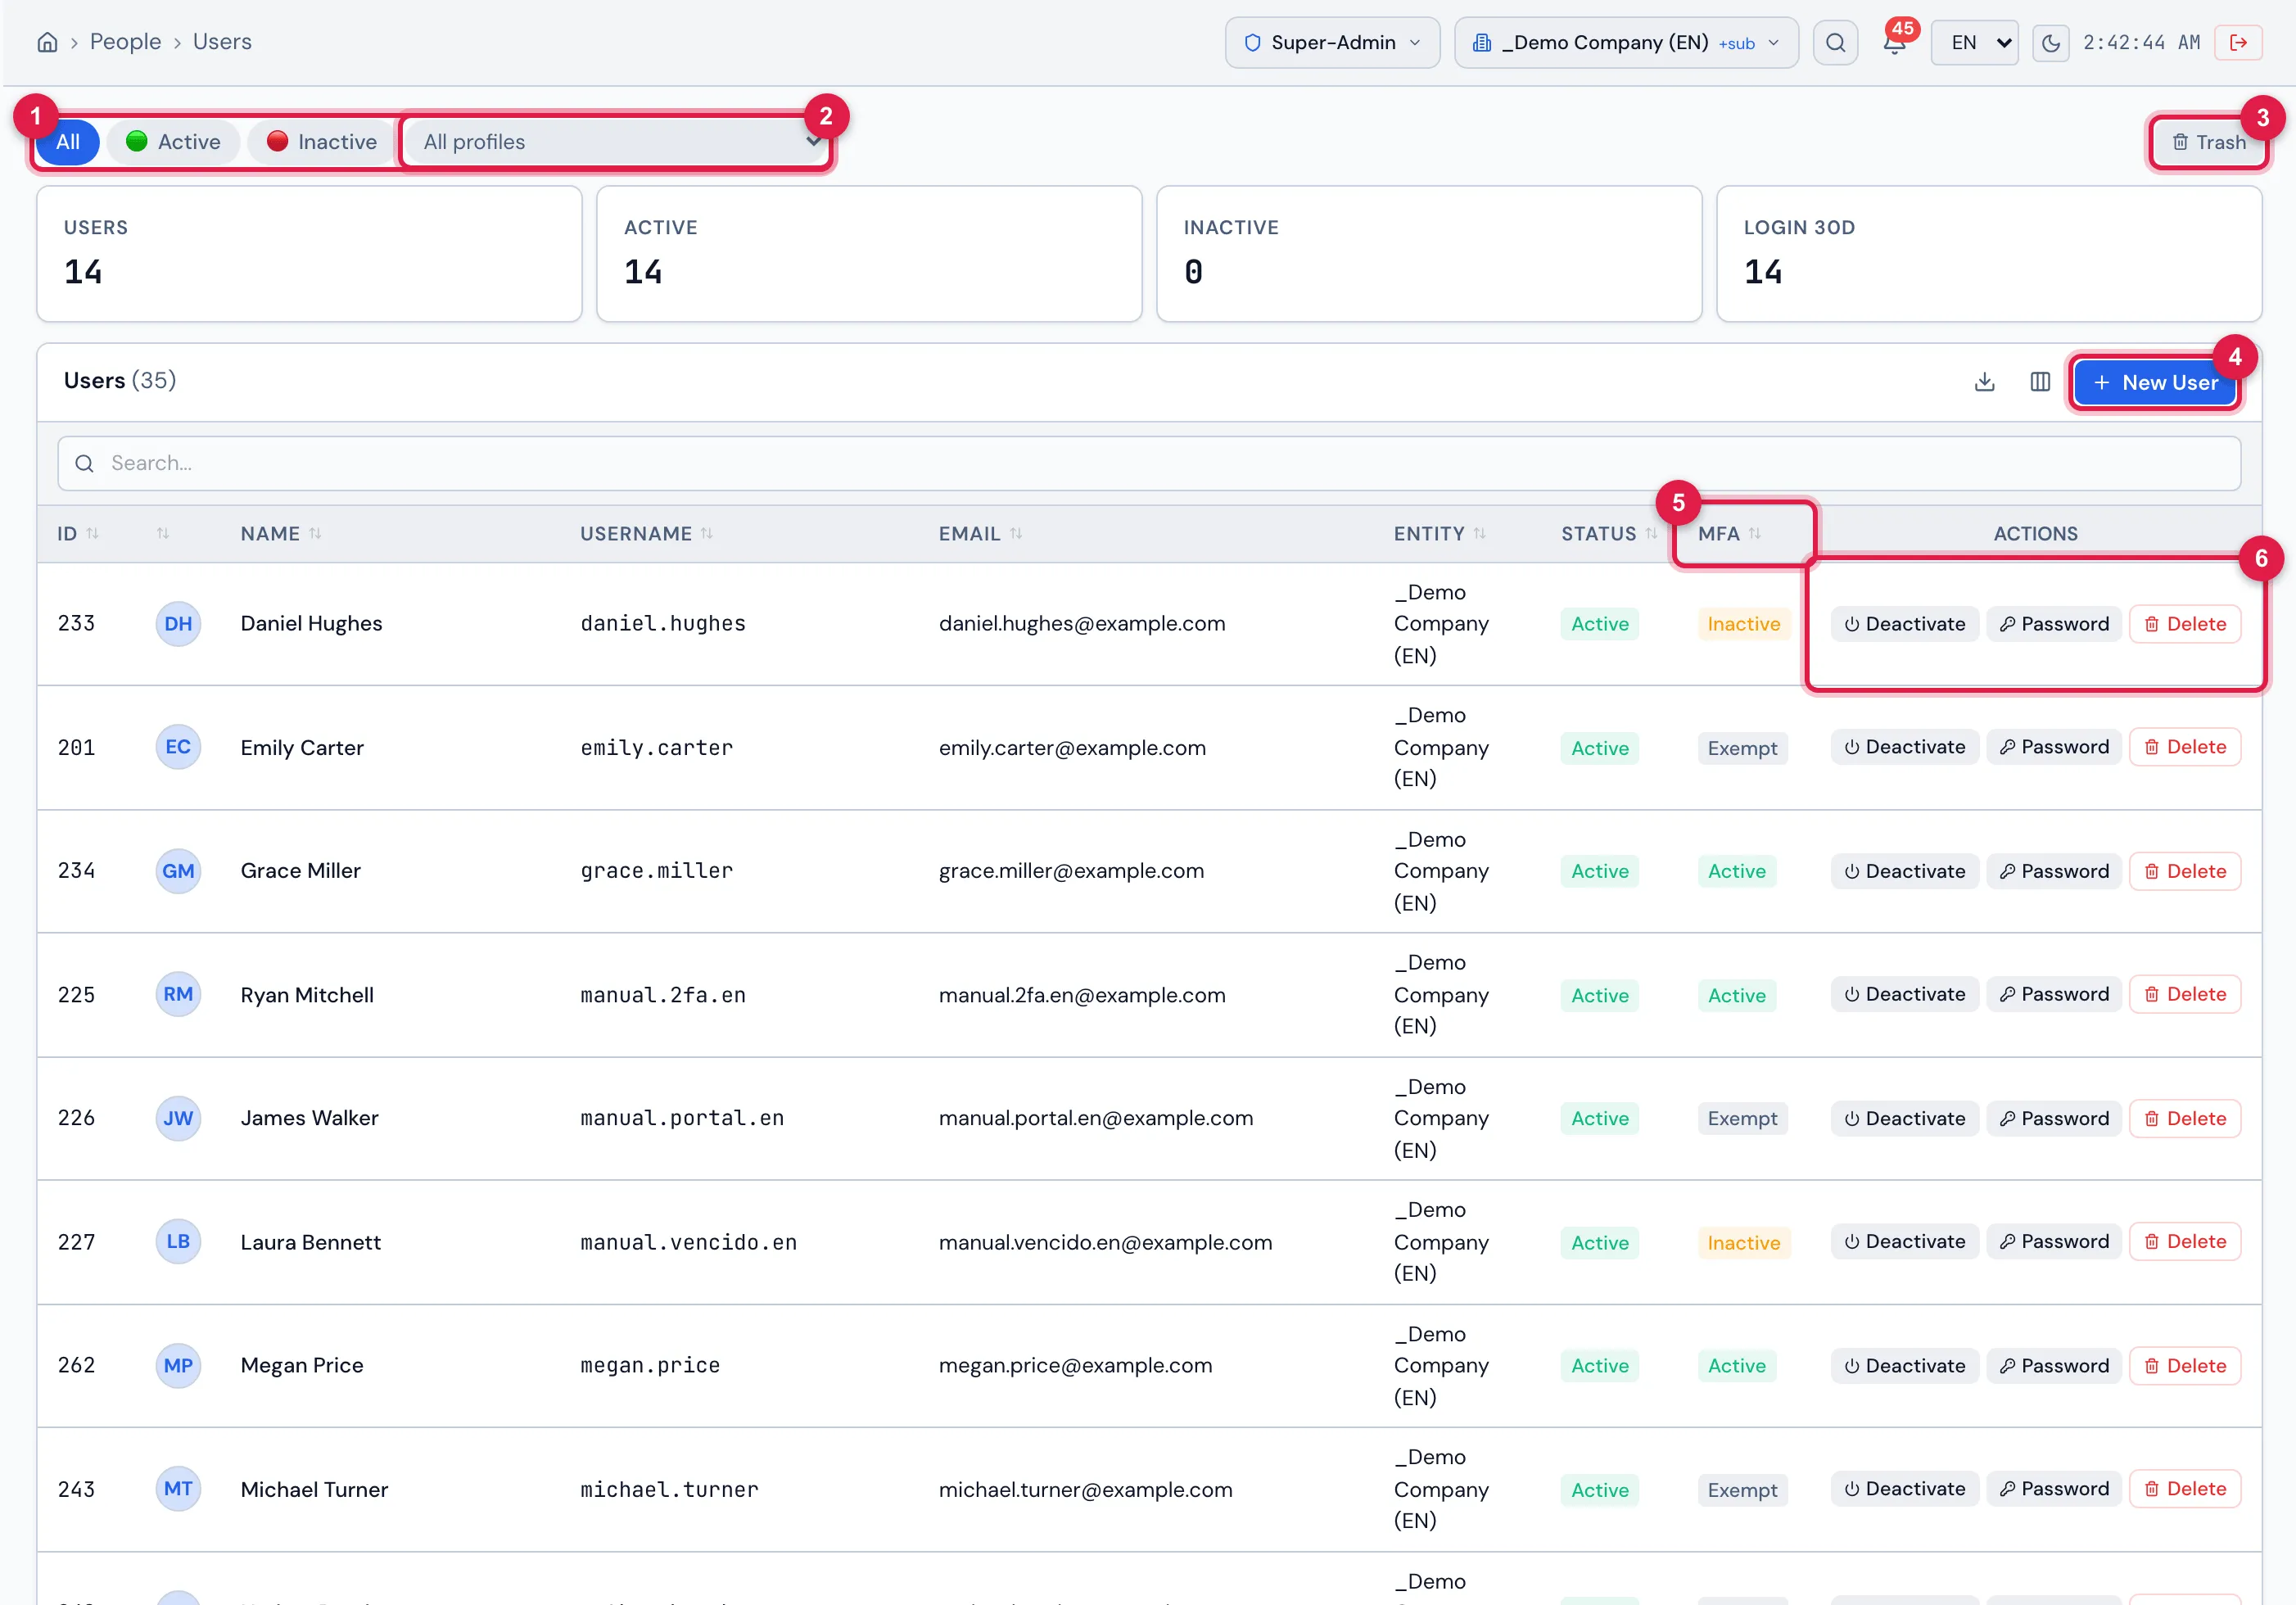This screenshot has width=2296, height=1605.
Task: Click Ryan Mitchell RM avatar
Action: point(178,994)
